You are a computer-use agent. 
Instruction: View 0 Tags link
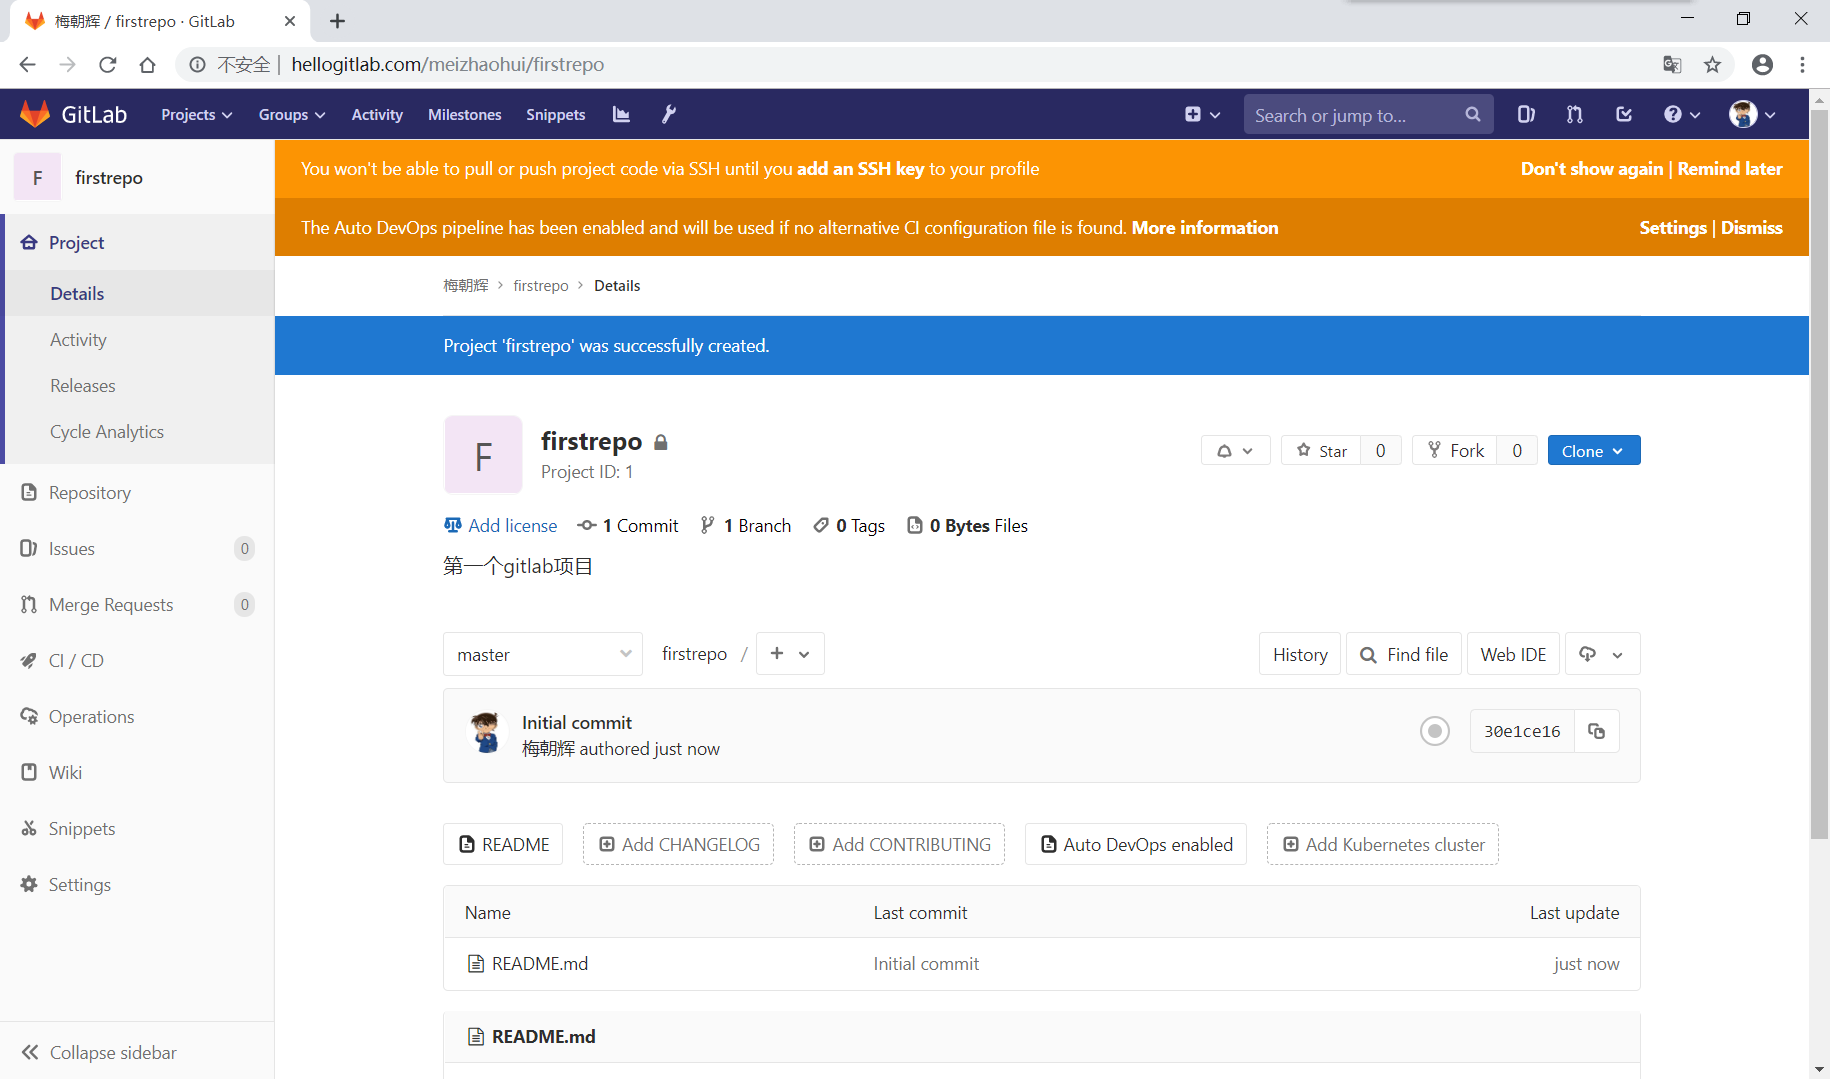[849, 525]
